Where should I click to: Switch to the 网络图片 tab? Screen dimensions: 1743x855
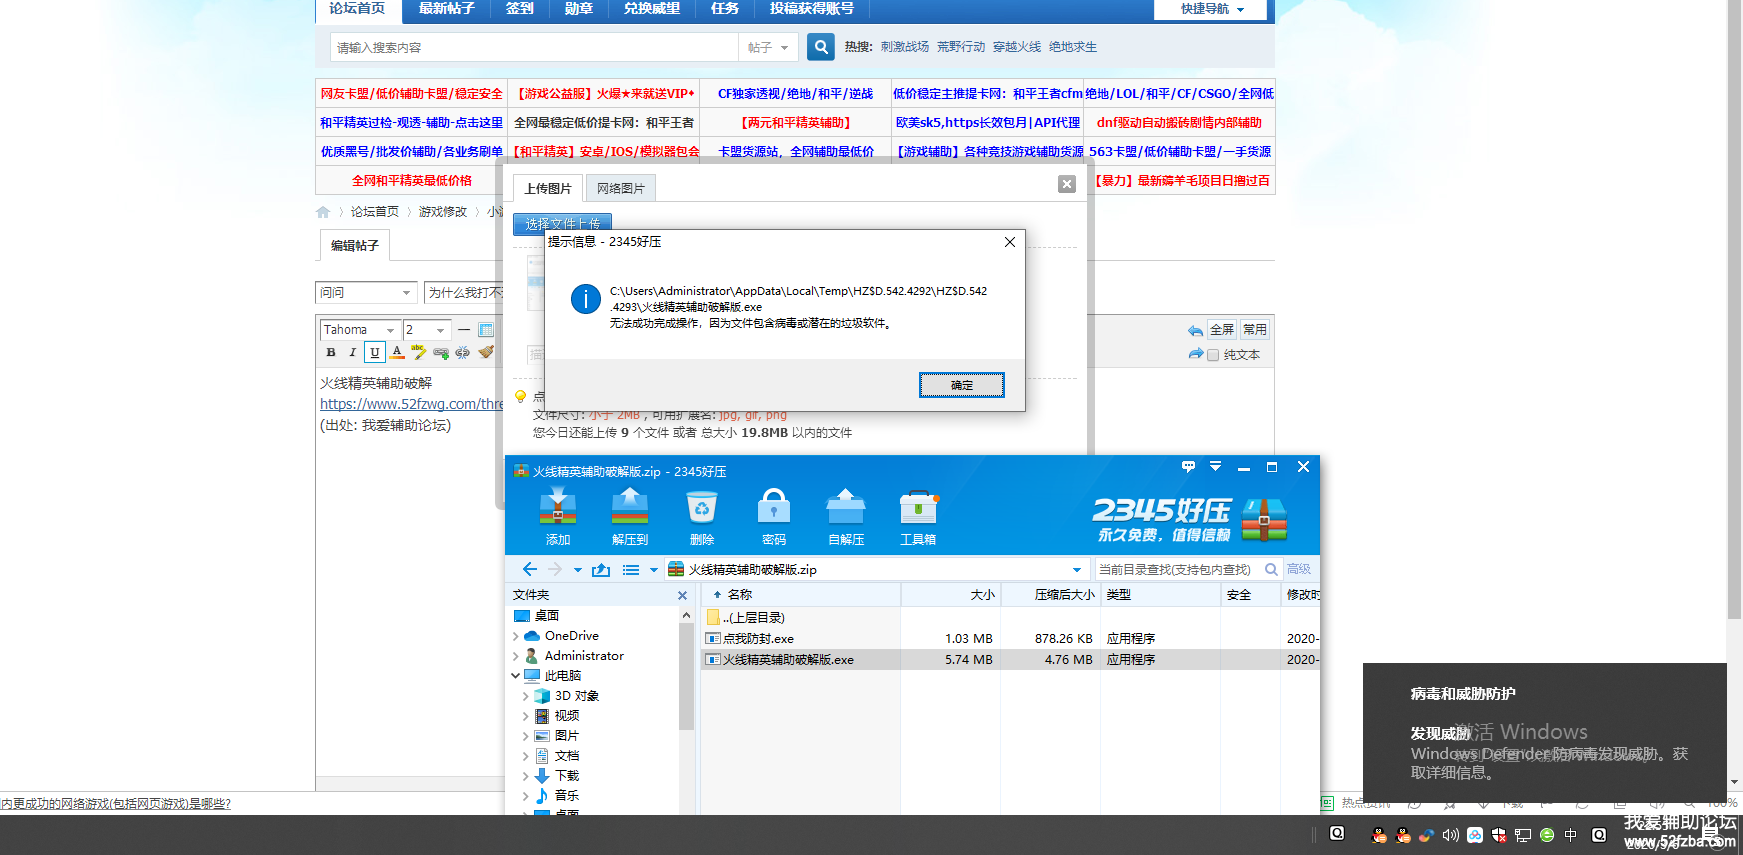pyautogui.click(x=621, y=188)
